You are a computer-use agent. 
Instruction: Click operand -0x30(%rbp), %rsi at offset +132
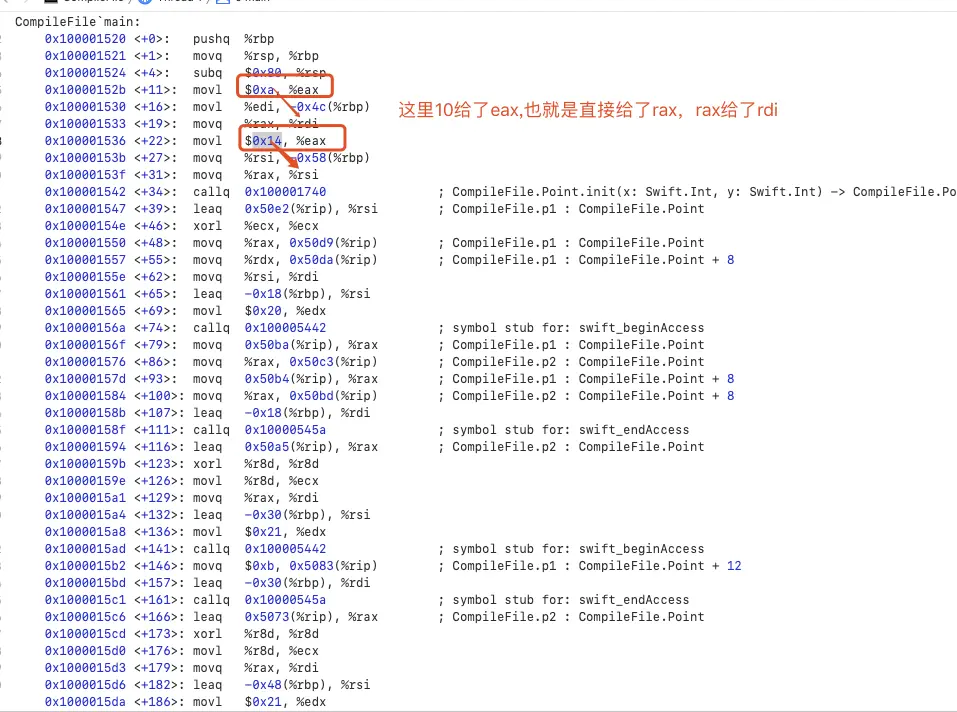pyautogui.click(x=308, y=516)
